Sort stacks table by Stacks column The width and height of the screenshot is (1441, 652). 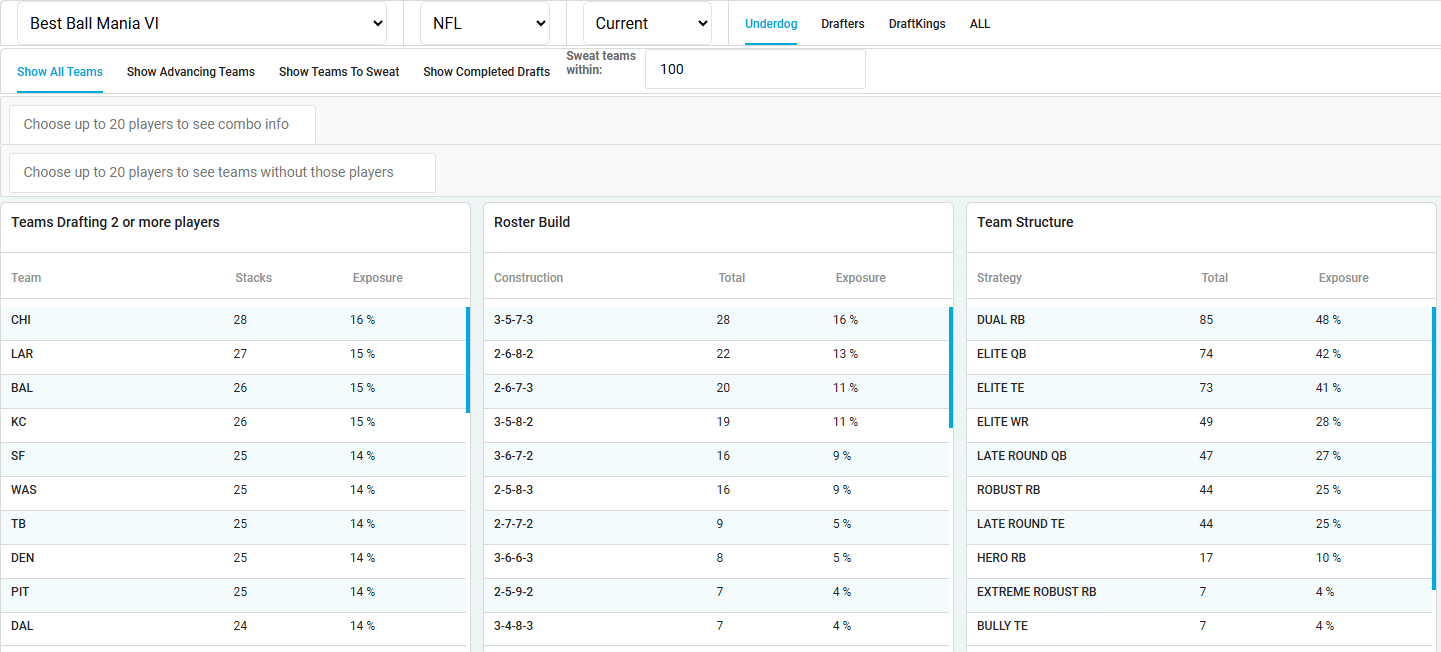[253, 278]
